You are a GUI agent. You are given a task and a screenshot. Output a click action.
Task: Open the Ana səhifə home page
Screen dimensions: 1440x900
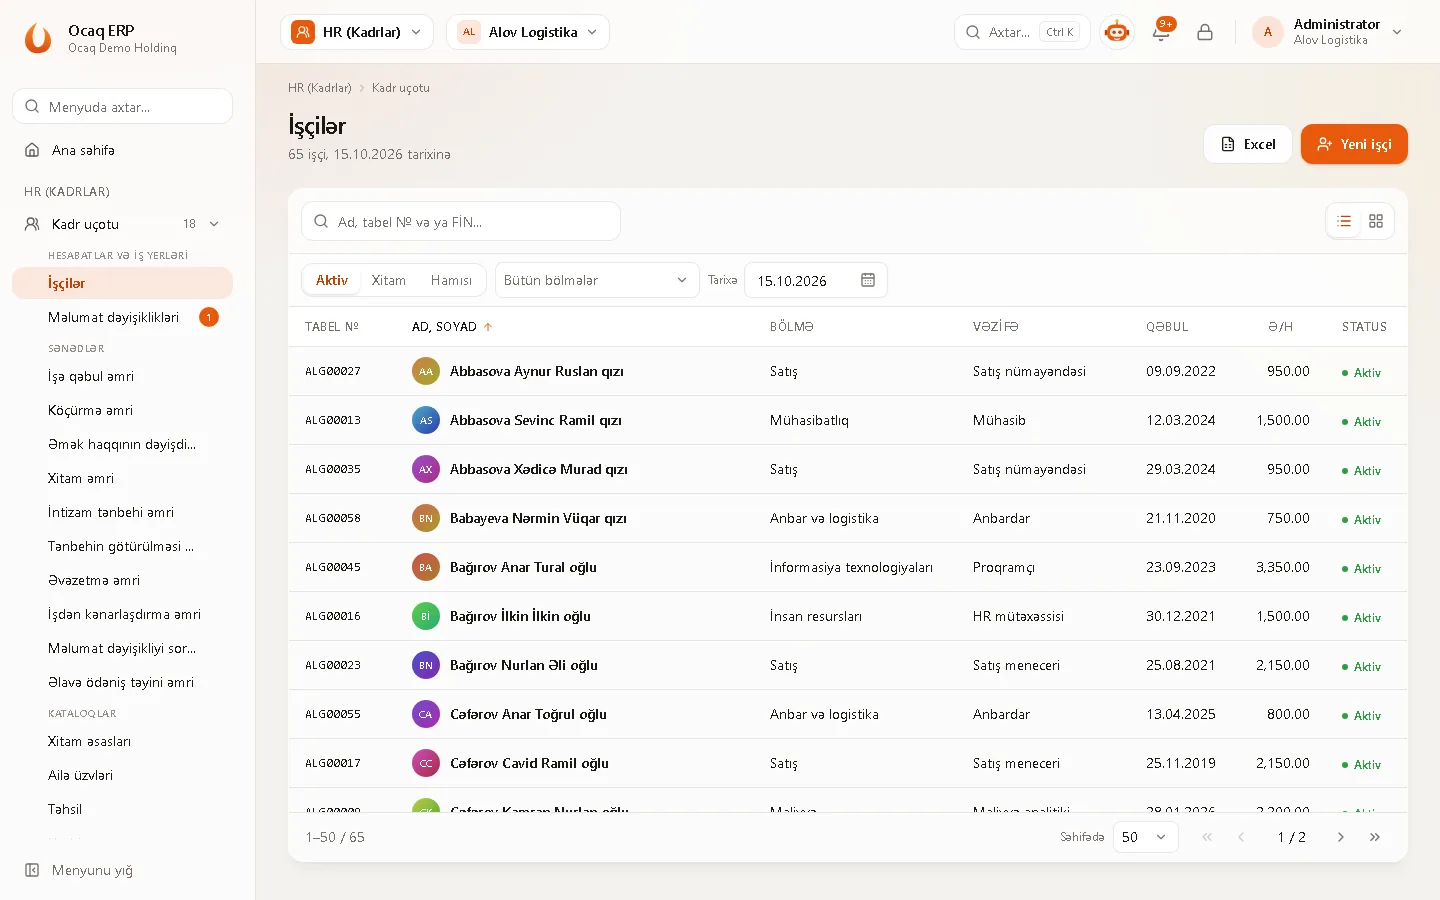(x=122, y=150)
